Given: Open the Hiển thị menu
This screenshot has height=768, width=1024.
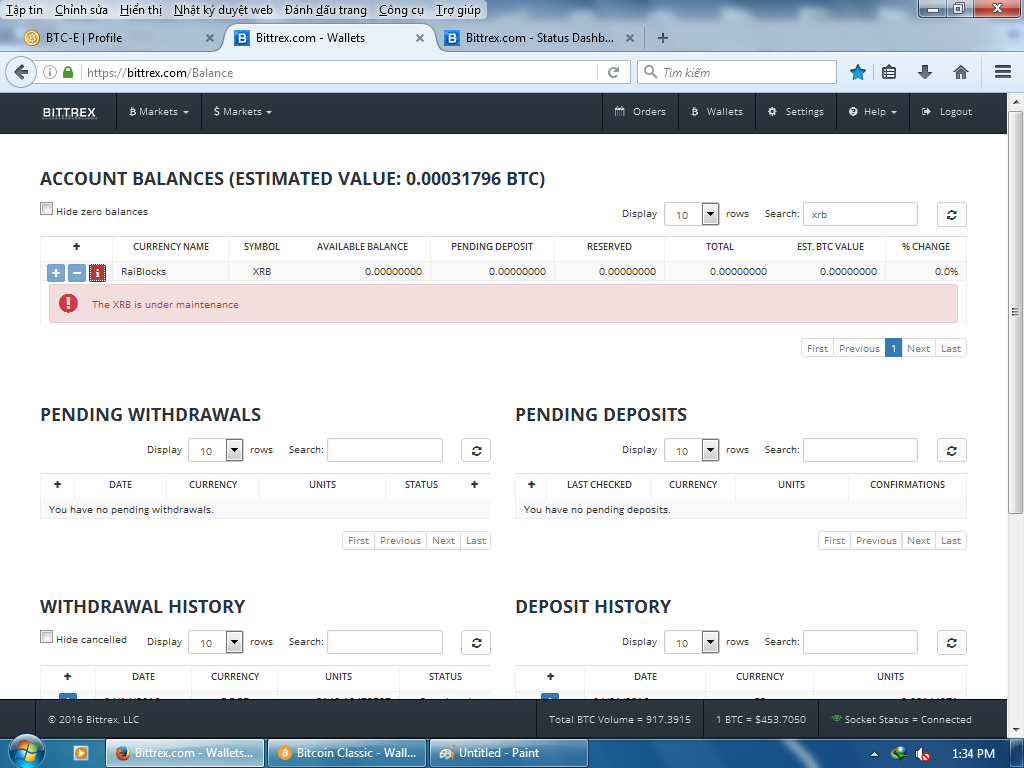Looking at the screenshot, I should pos(140,10).
